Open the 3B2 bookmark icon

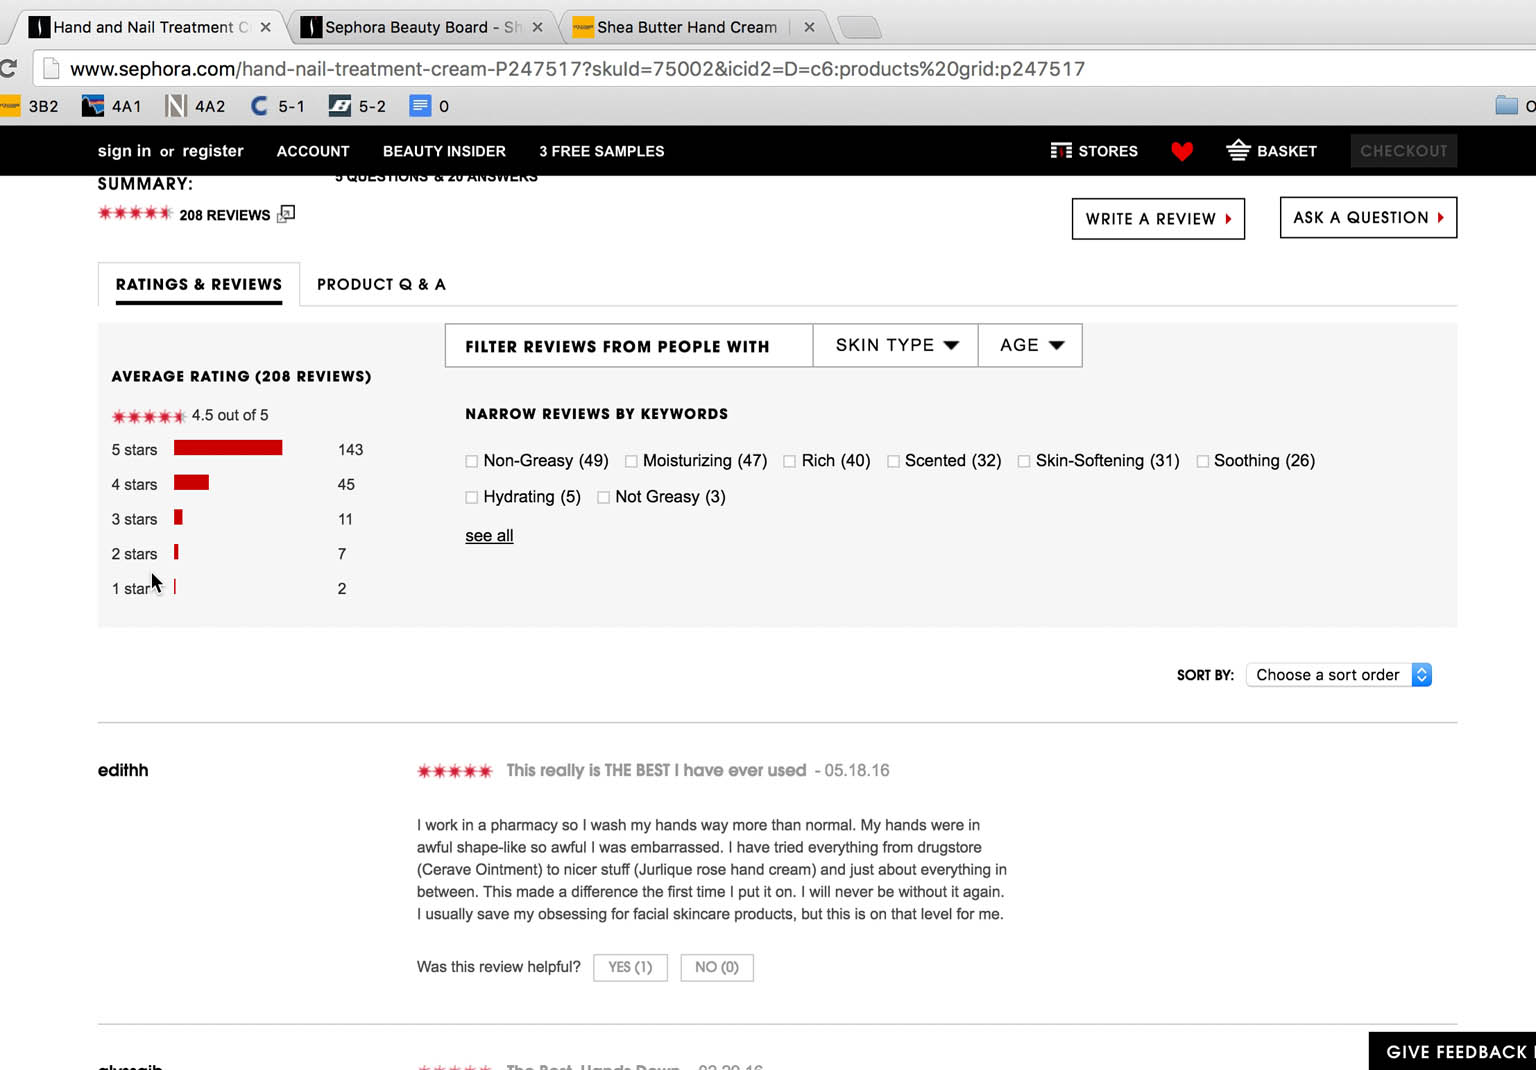[11, 106]
